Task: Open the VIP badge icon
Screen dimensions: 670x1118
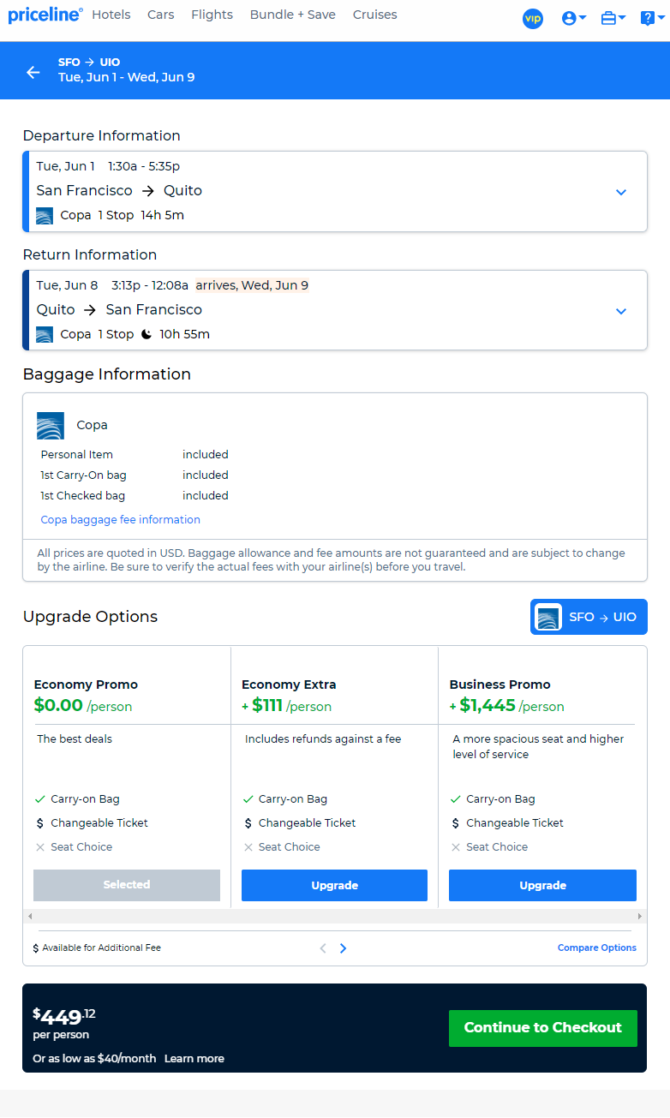Action: pos(532,19)
